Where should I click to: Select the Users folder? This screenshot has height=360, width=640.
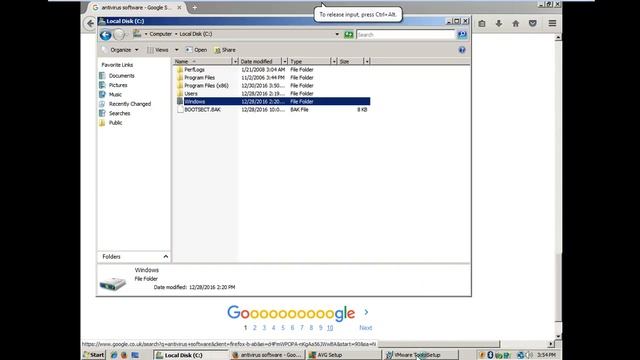point(191,93)
